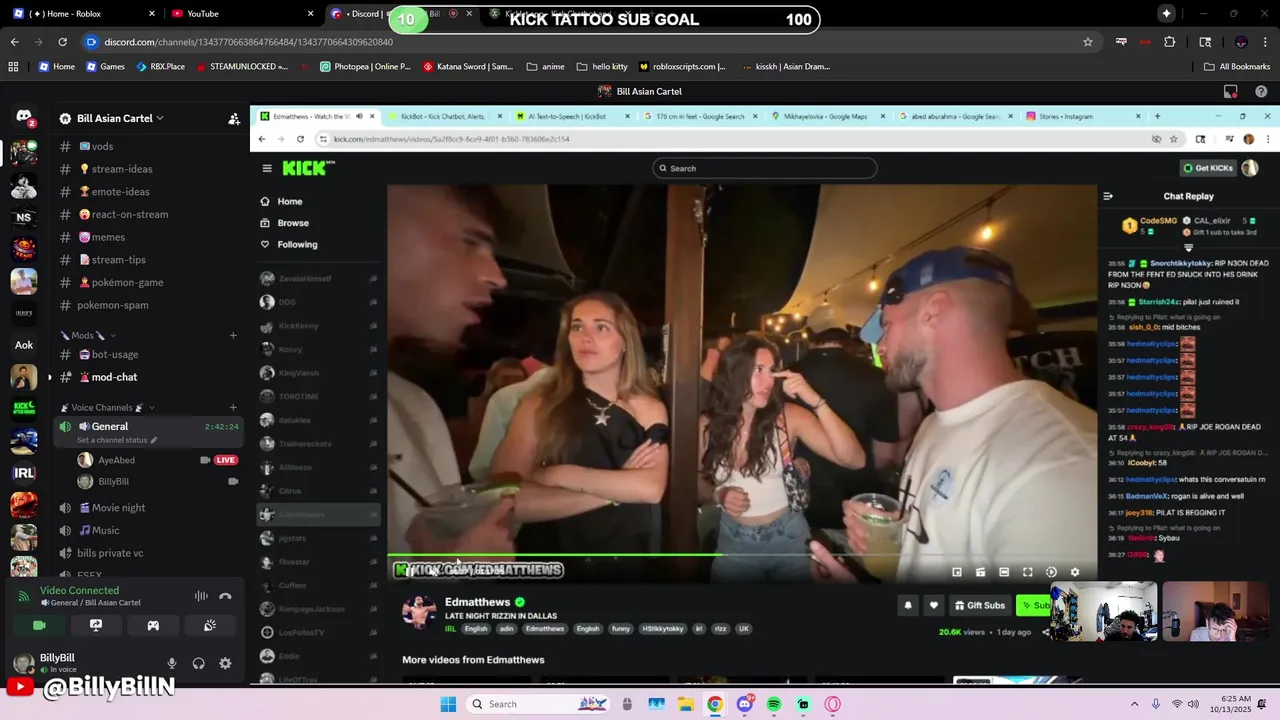Expand Bill Asian Cartel server dropdown

point(159,118)
